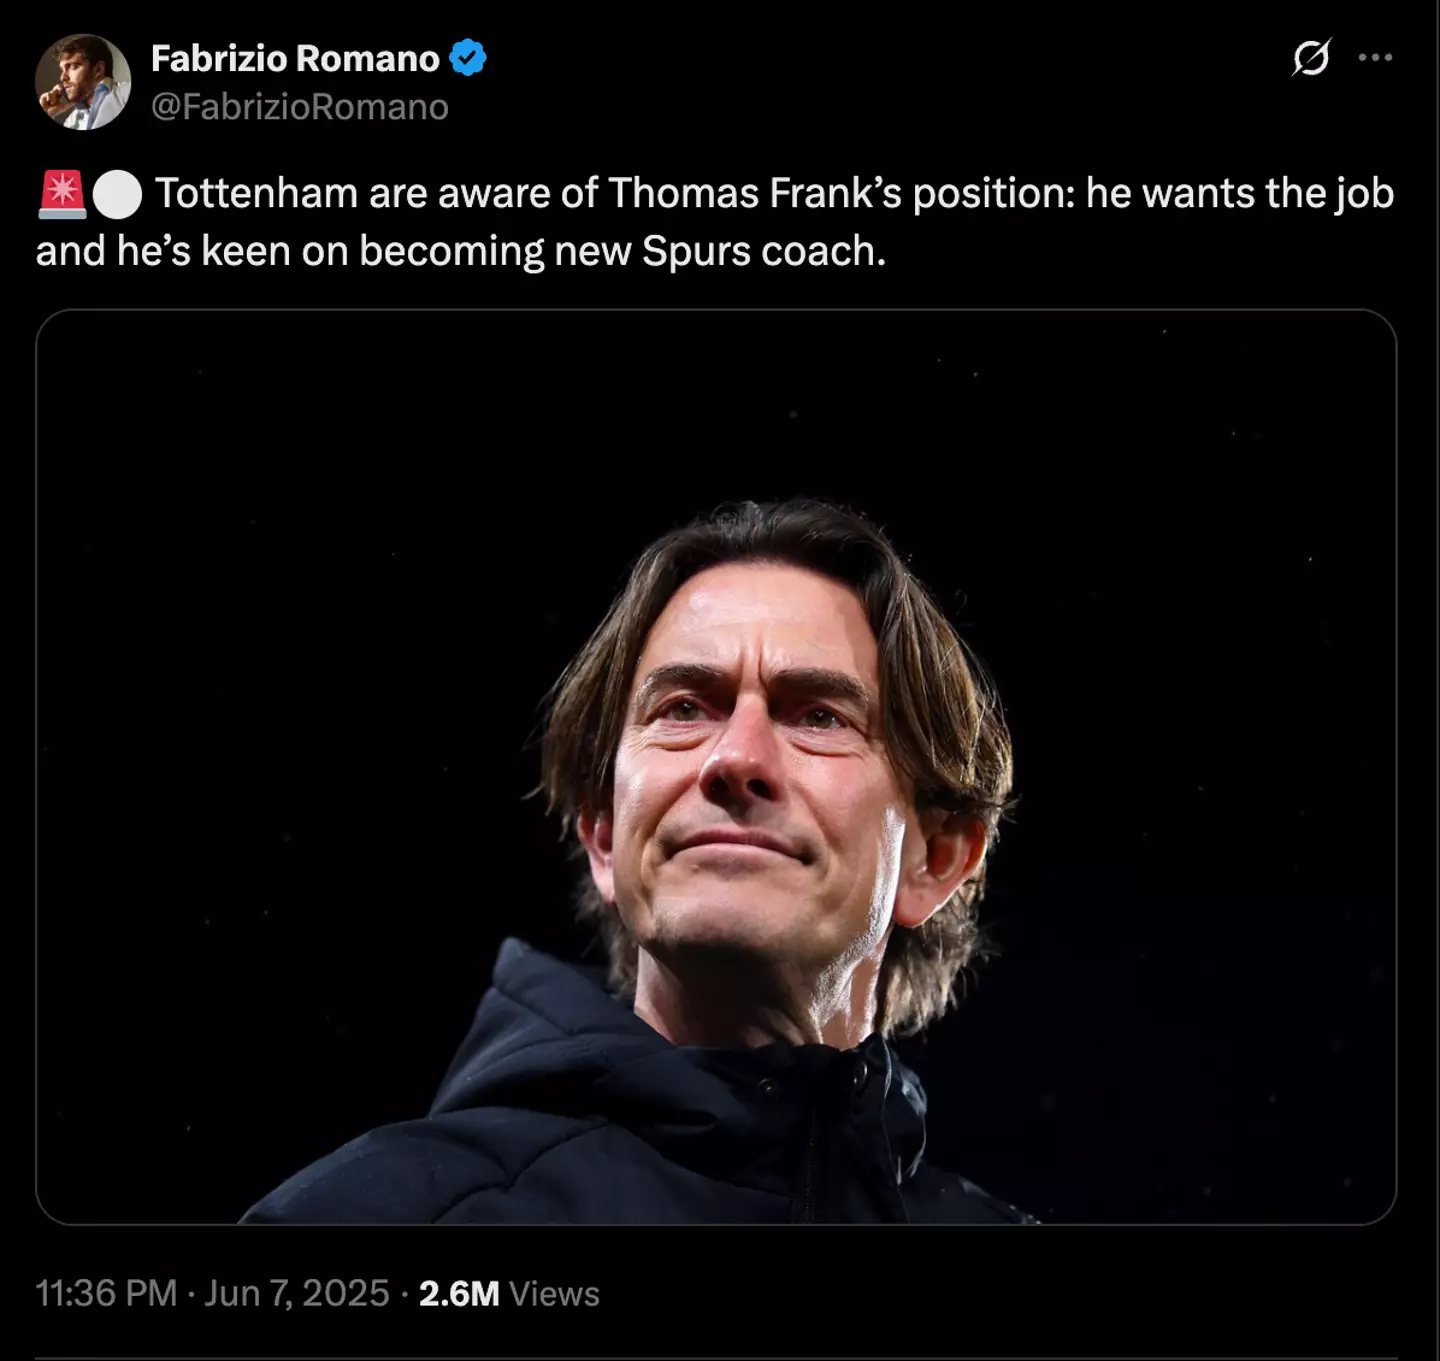This screenshot has height=1361, width=1440.
Task: Click the red siren emoji
Action: click(62, 194)
